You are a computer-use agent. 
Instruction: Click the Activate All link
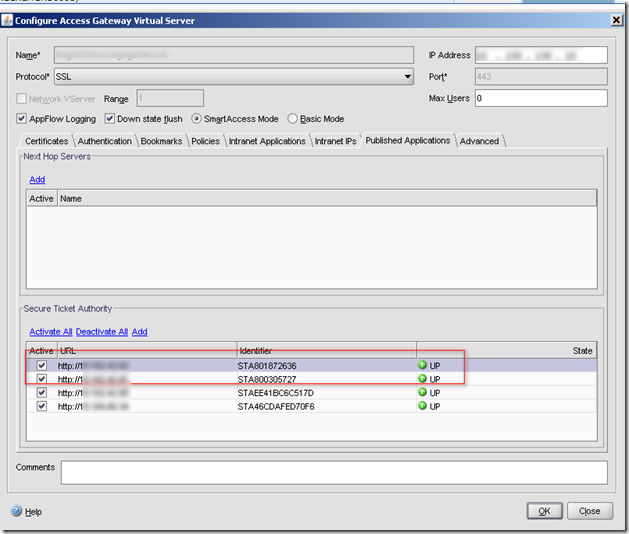(50, 332)
